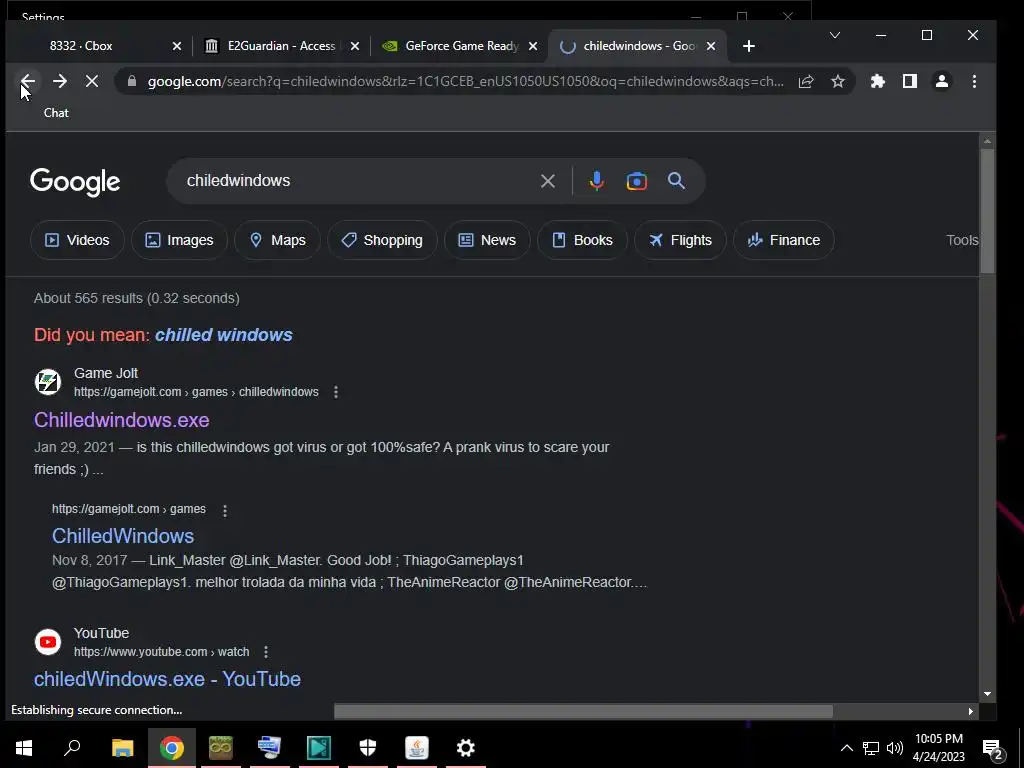Close the 8332 · Cbox tab
Image resolution: width=1024 pixels, height=768 pixels.
click(176, 46)
